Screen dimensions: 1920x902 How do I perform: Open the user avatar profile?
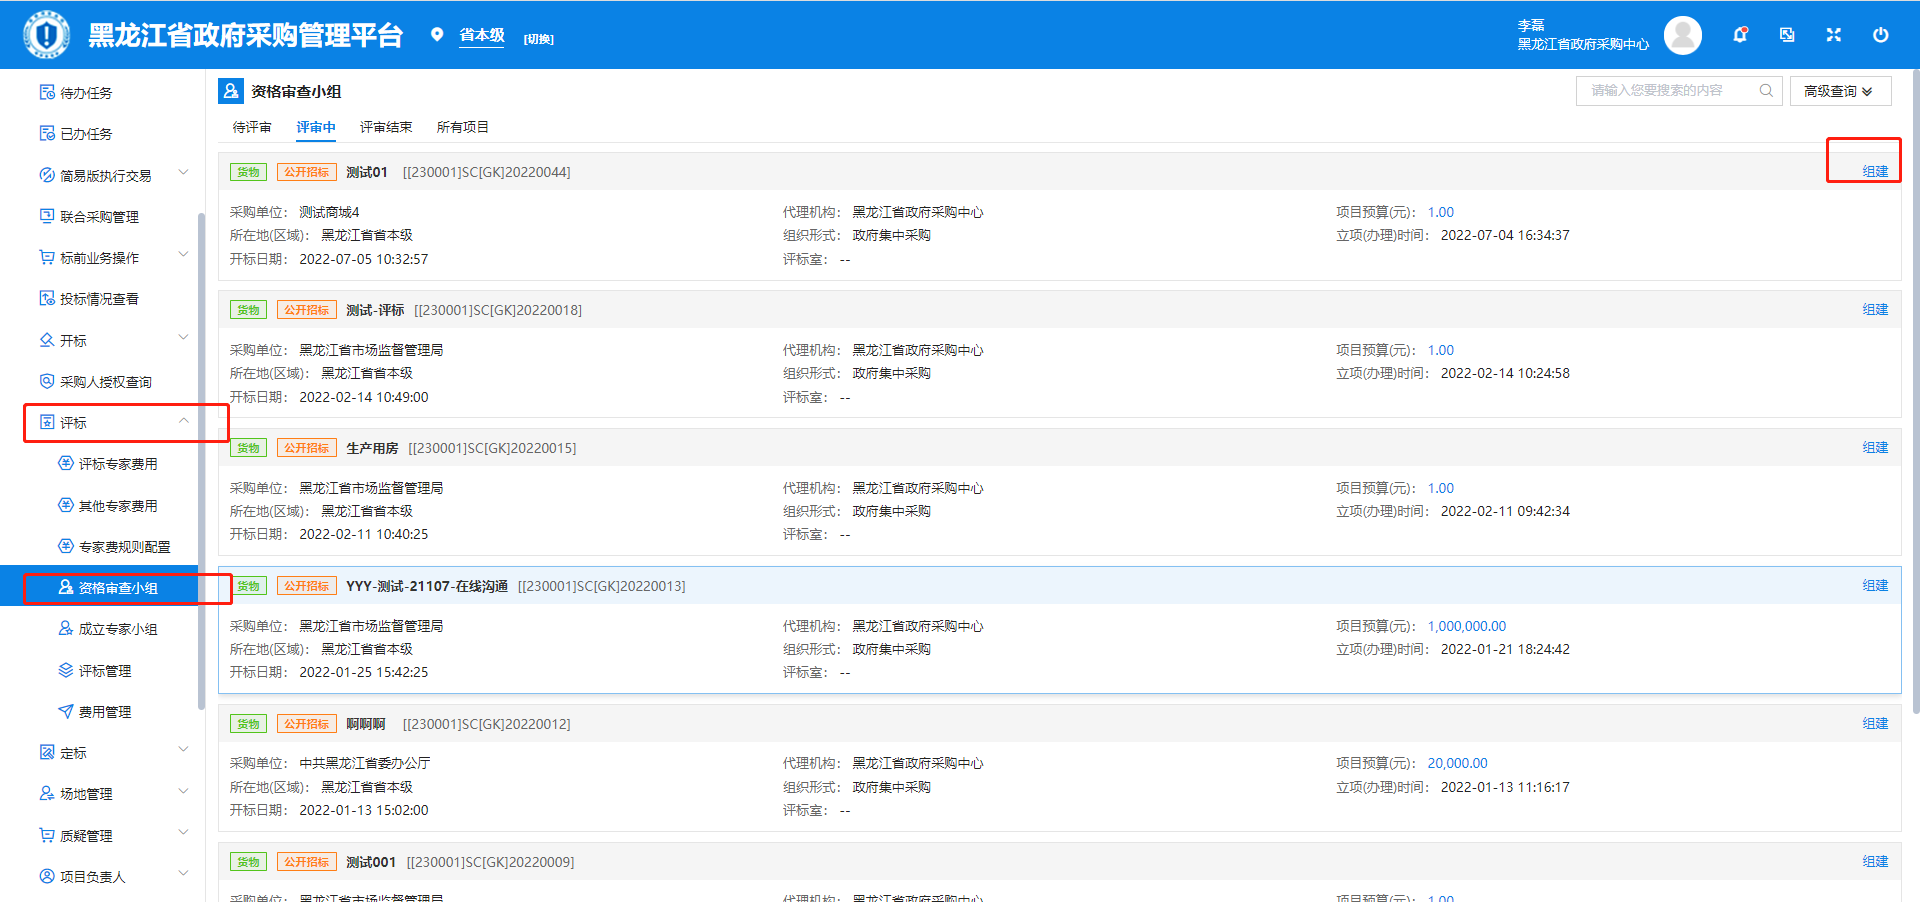[x=1683, y=35]
